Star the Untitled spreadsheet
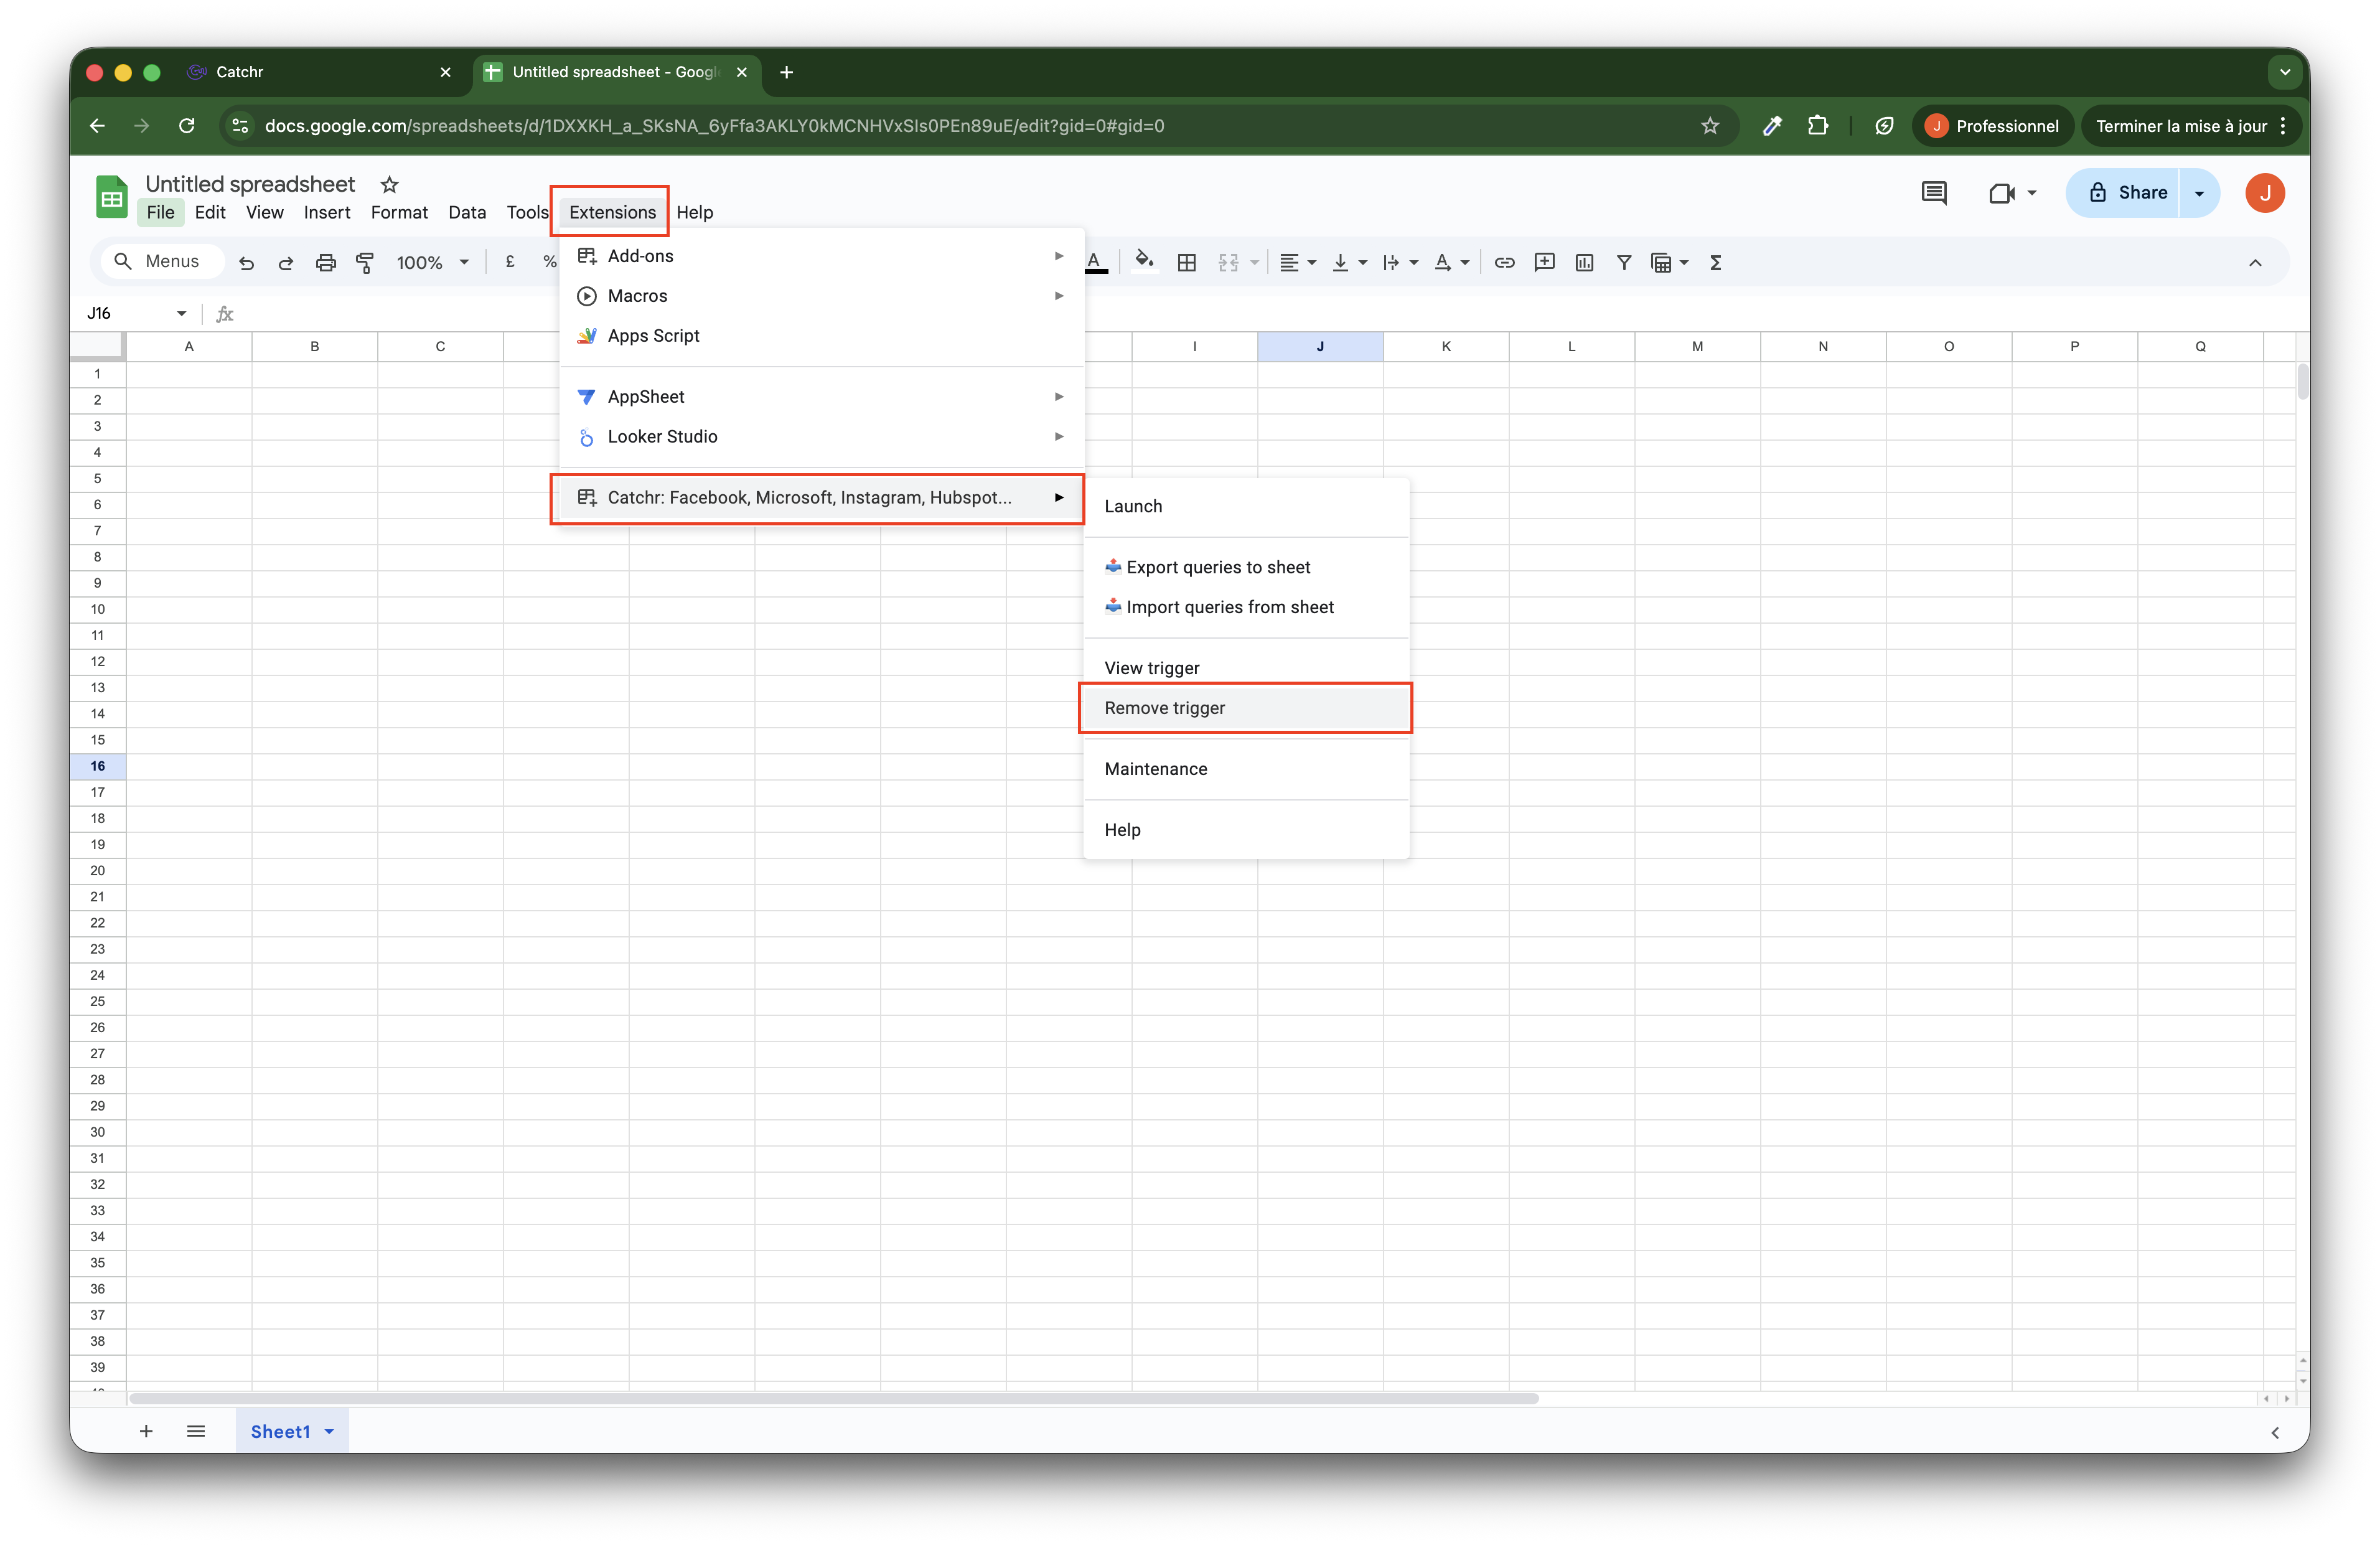Screen dimensions: 2380x1545 (390, 185)
